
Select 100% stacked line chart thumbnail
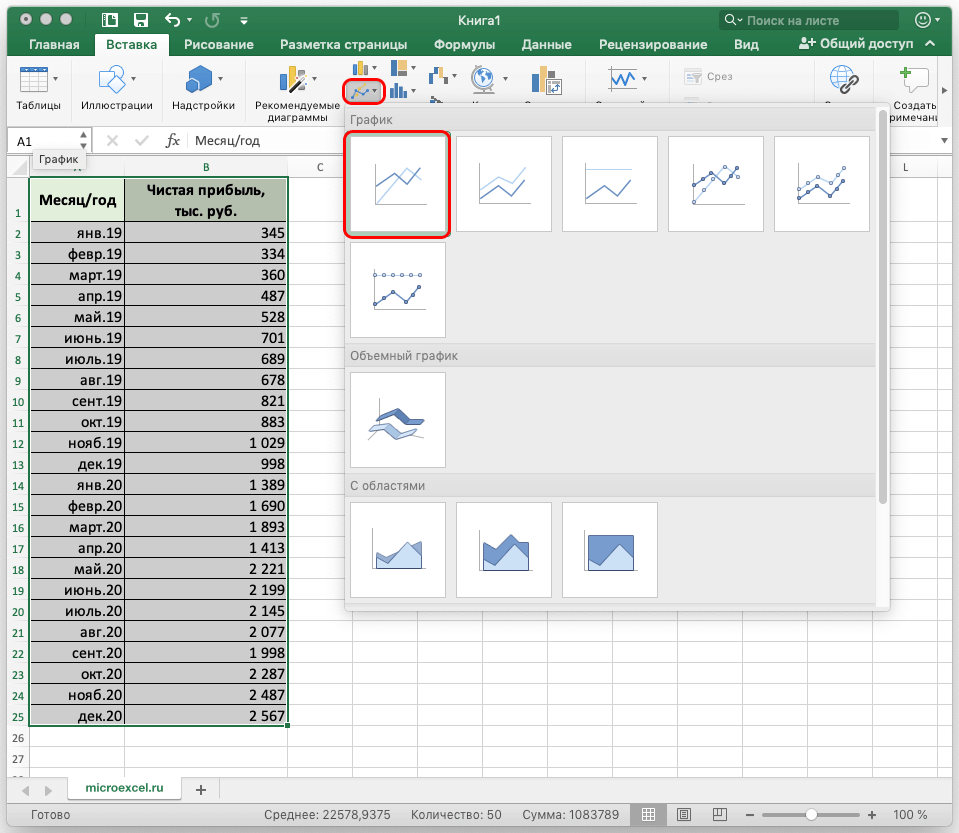tap(610, 184)
